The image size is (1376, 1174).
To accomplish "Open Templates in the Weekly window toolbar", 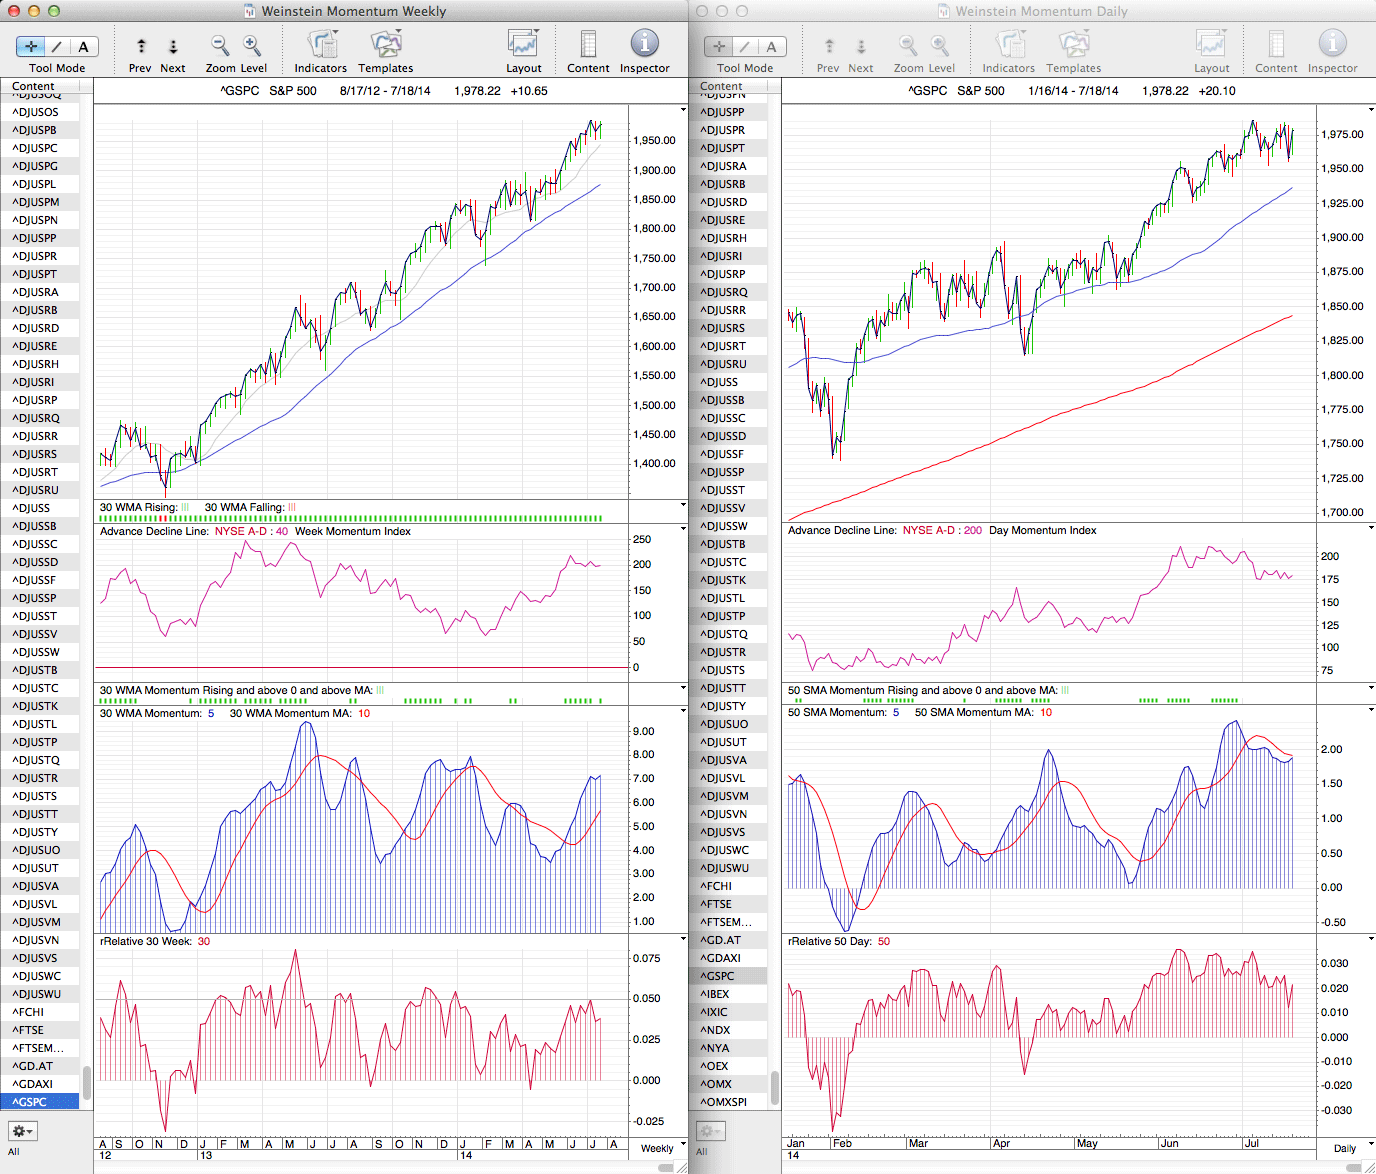I will [385, 45].
